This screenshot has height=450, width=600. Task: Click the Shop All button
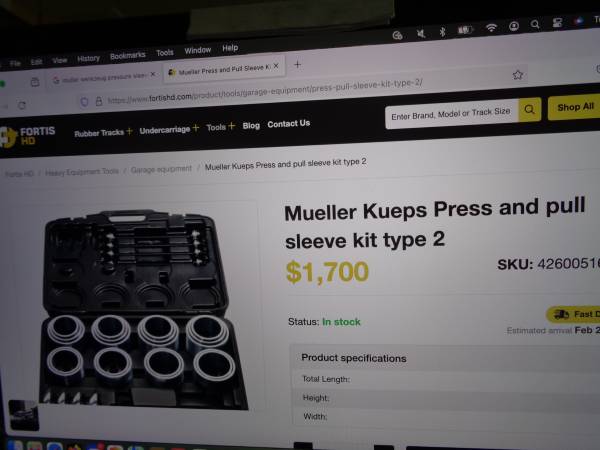pos(575,107)
